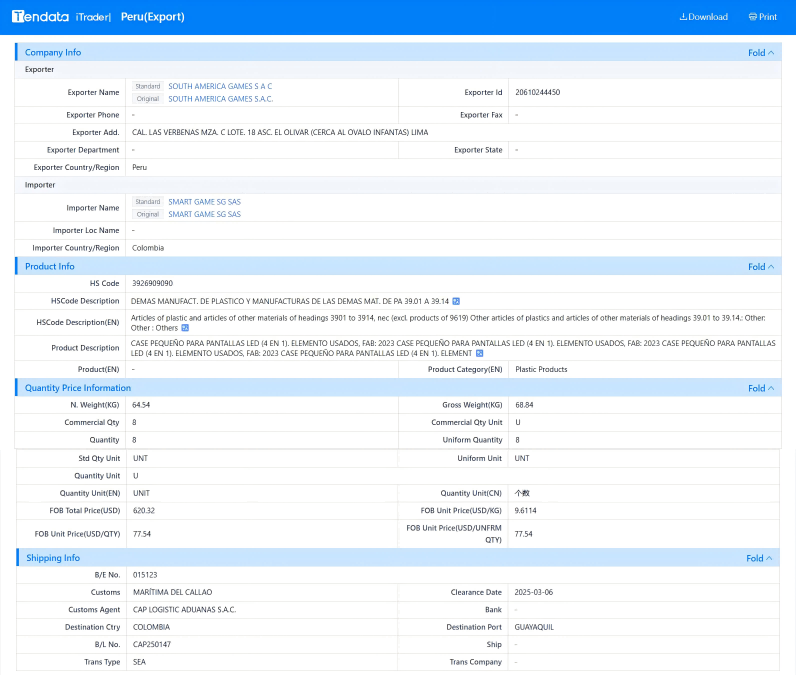Screen dimensions: 796x675
Task: Select Importer Country value Colombia
Action: click(148, 248)
